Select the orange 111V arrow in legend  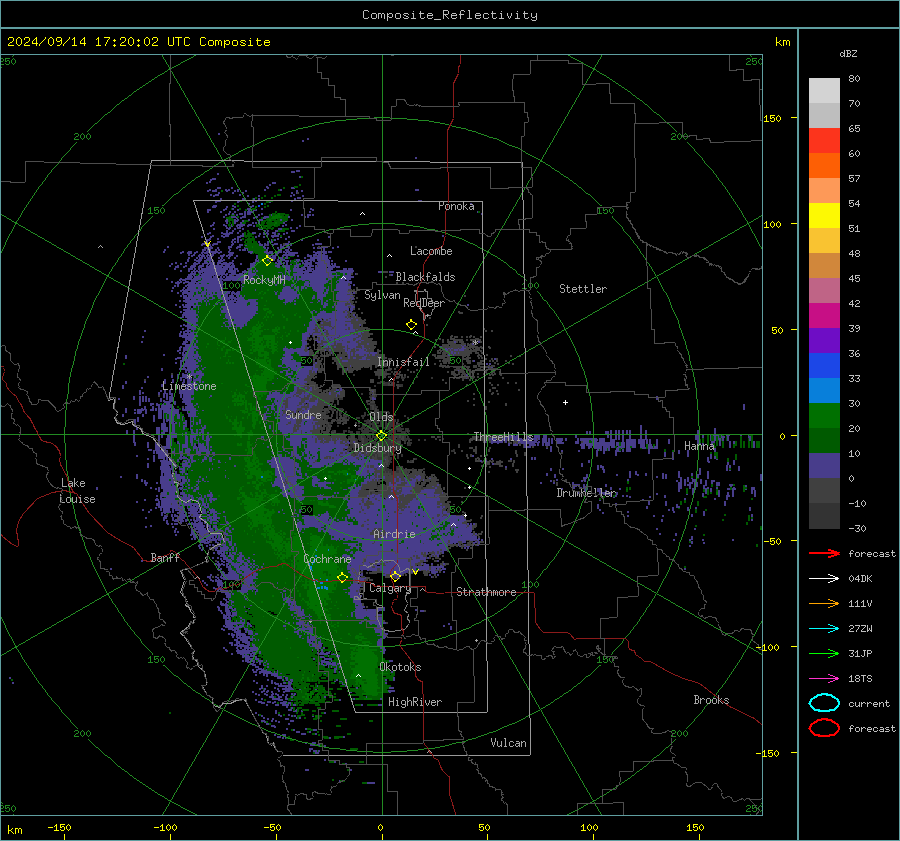[x=824, y=603]
